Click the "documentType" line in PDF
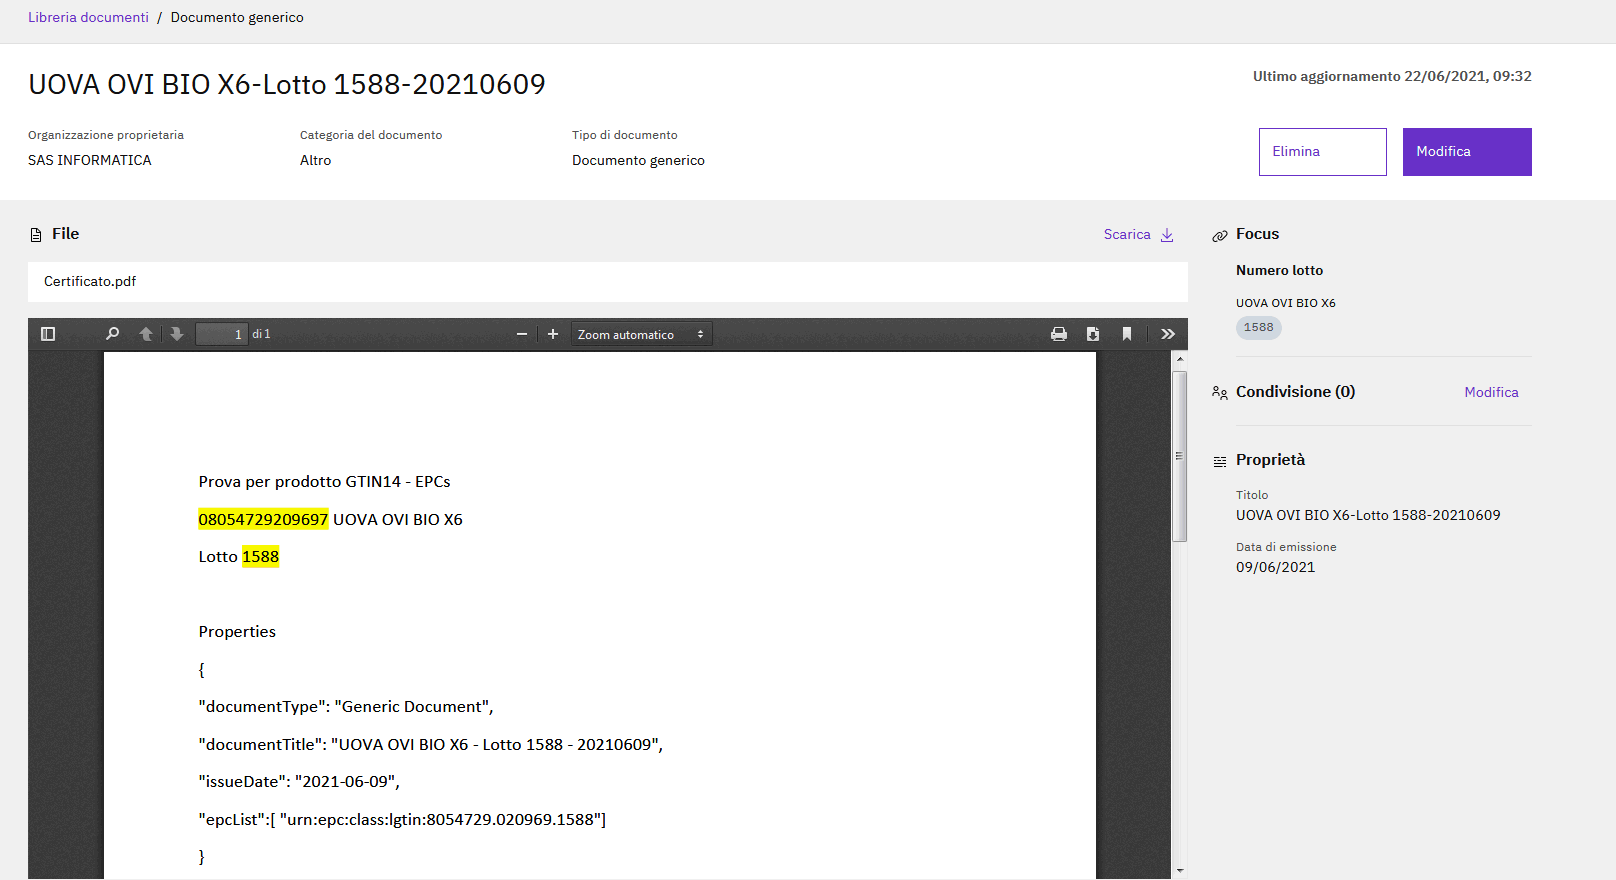Image resolution: width=1616 pixels, height=880 pixels. (346, 707)
